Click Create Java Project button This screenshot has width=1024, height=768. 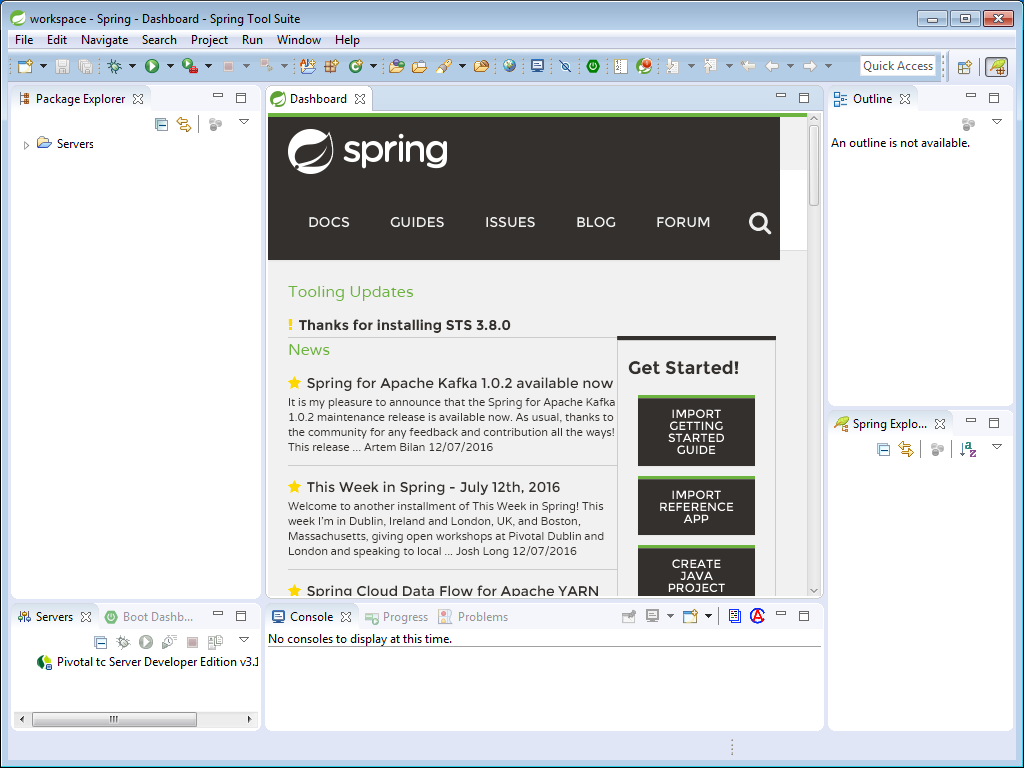696,571
